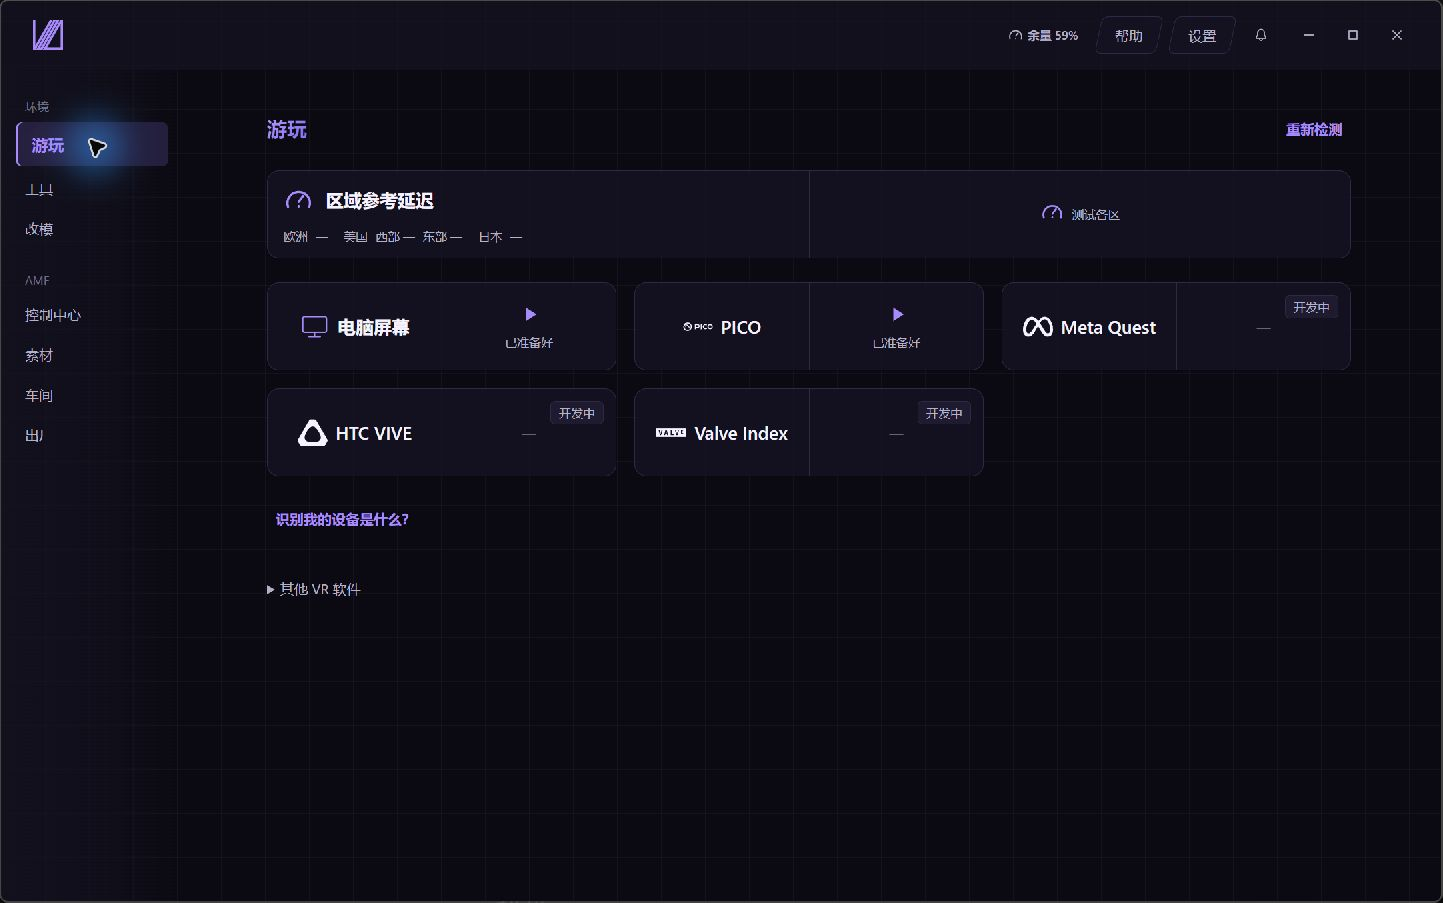Open 控制中心 in the sidebar
This screenshot has width=1443, height=903.
pos(53,315)
